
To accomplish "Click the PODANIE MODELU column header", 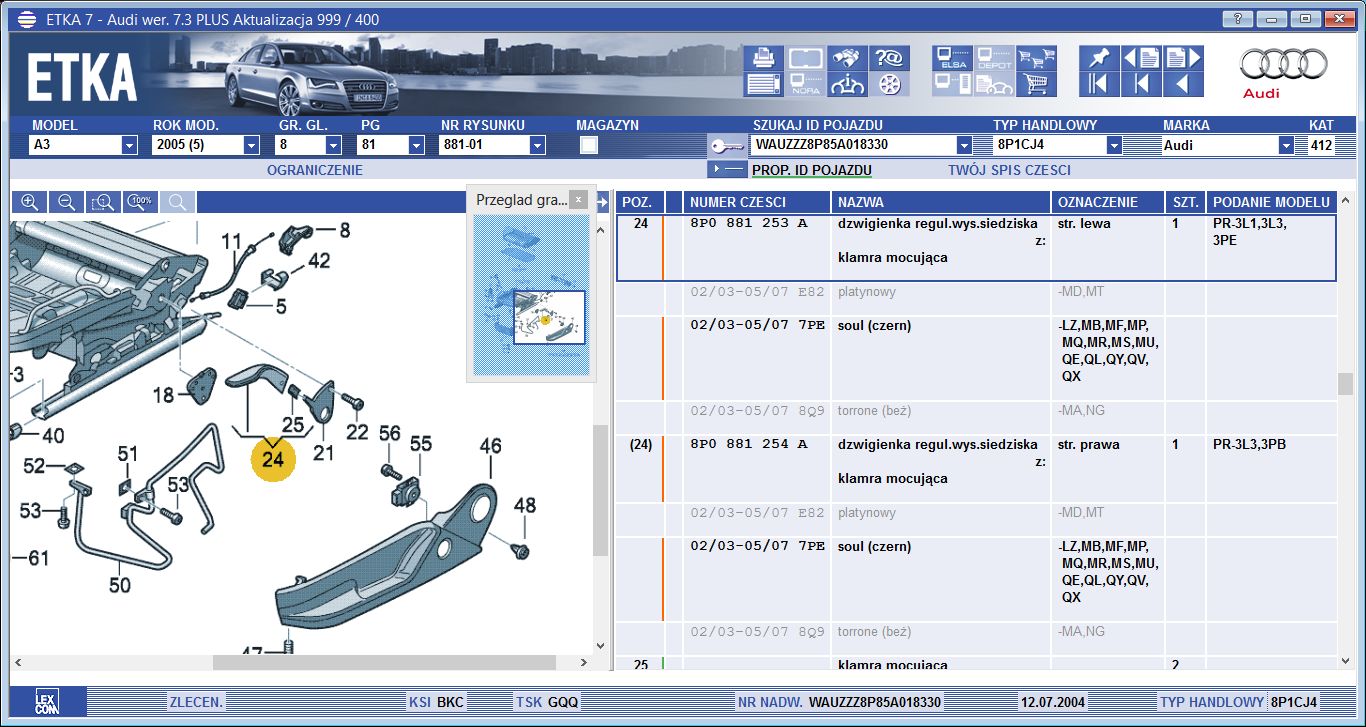I will 1271,202.
